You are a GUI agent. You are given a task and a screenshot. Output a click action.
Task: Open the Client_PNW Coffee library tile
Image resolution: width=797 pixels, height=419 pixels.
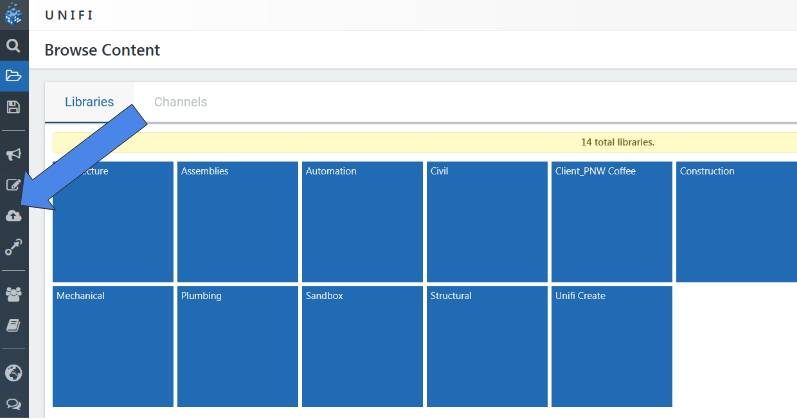(x=612, y=222)
